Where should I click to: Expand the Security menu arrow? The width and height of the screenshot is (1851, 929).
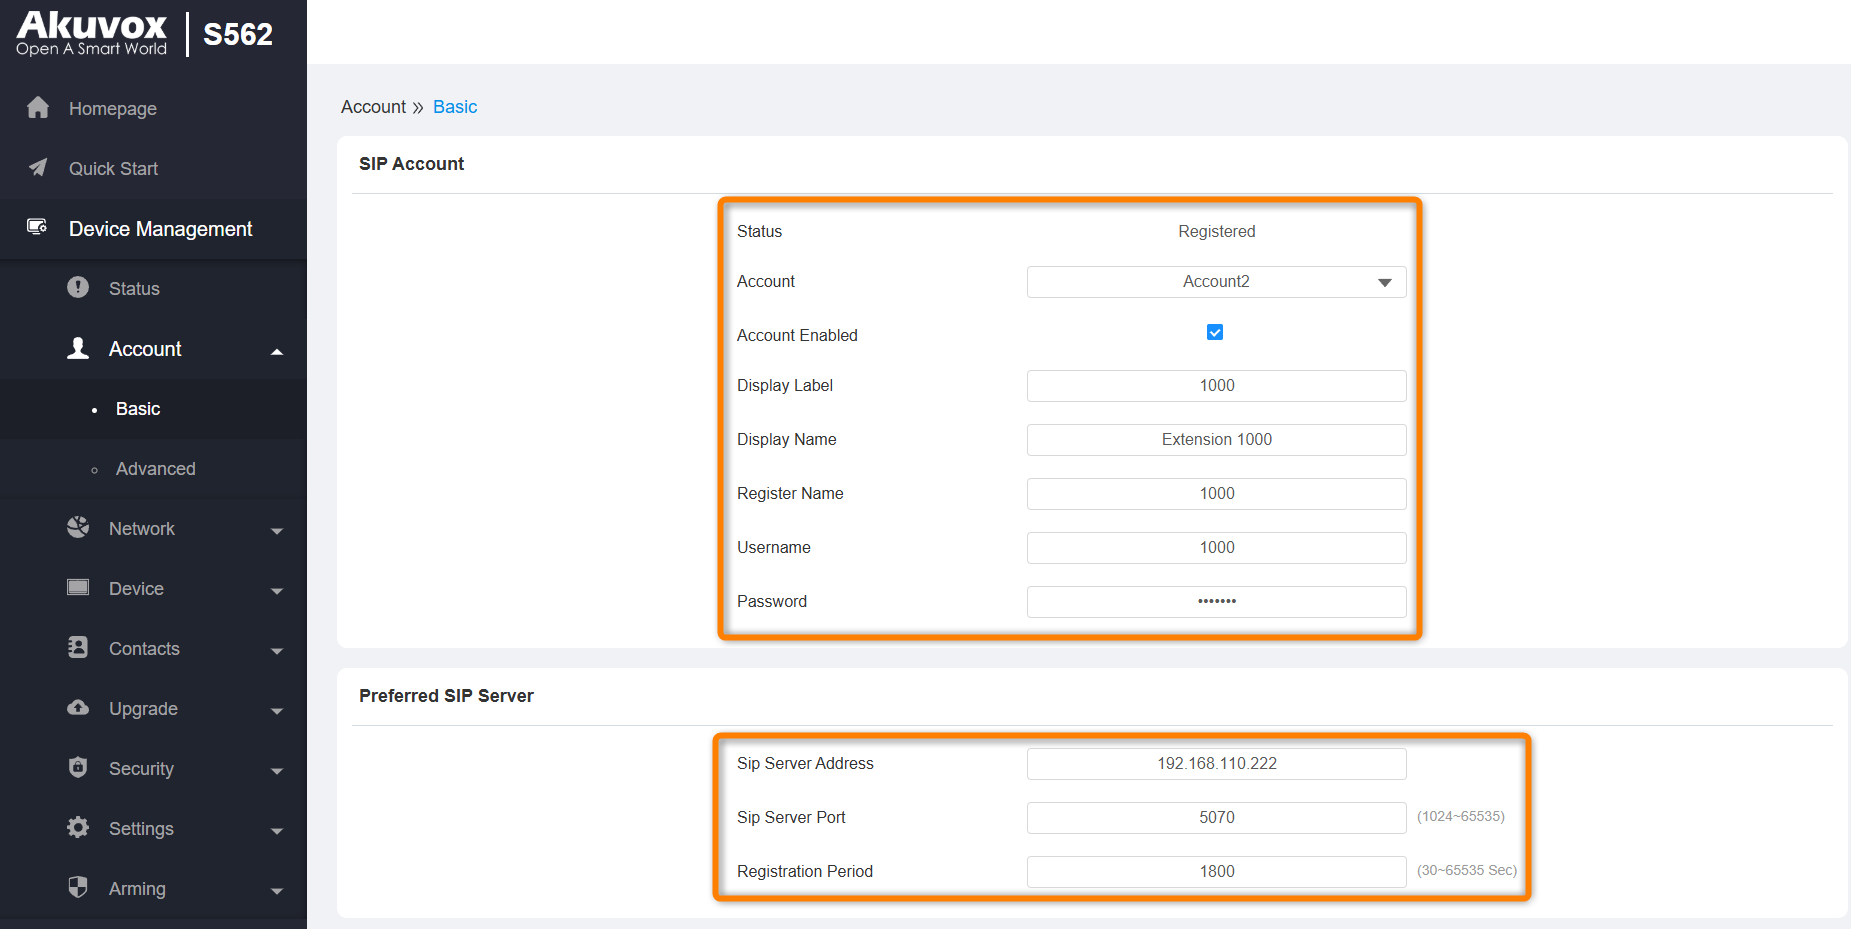(277, 771)
